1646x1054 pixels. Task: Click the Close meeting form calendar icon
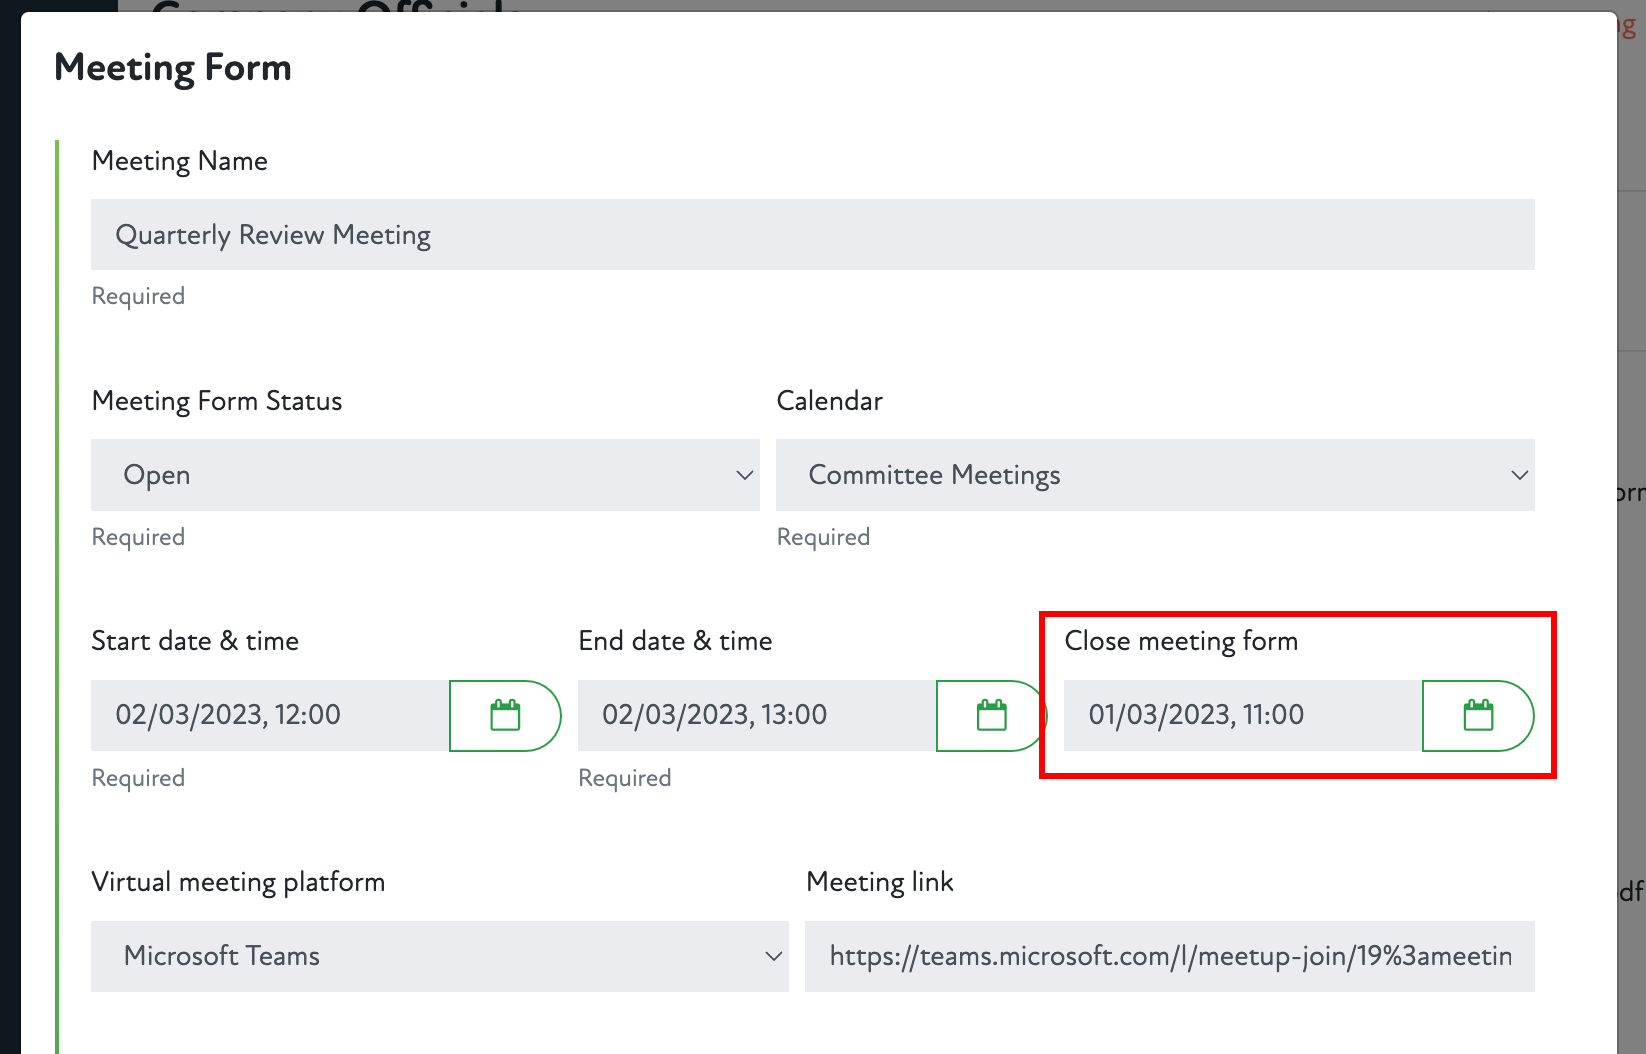[x=1477, y=715]
